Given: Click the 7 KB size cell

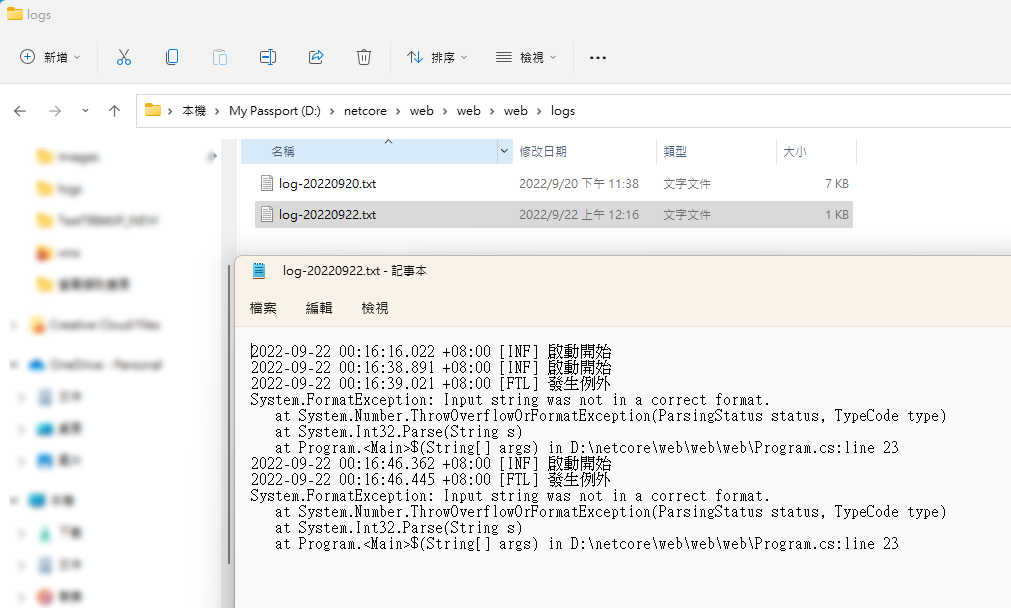Looking at the screenshot, I should click(x=837, y=184).
